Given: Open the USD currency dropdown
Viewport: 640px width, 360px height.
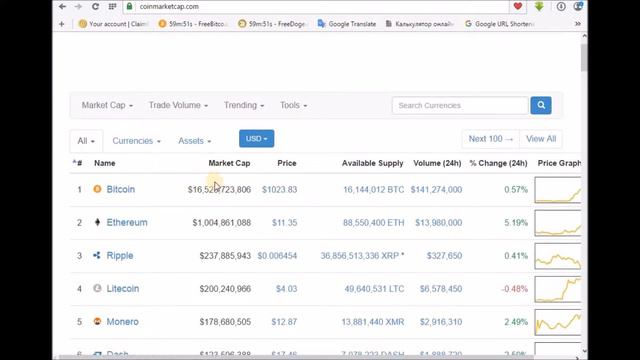Looking at the screenshot, I should click(256, 139).
